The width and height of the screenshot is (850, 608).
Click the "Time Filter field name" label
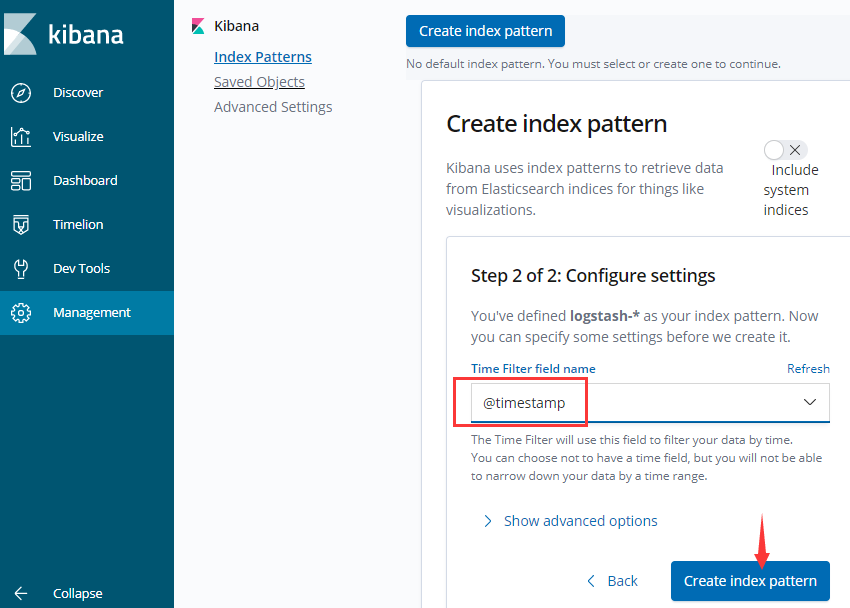point(533,368)
